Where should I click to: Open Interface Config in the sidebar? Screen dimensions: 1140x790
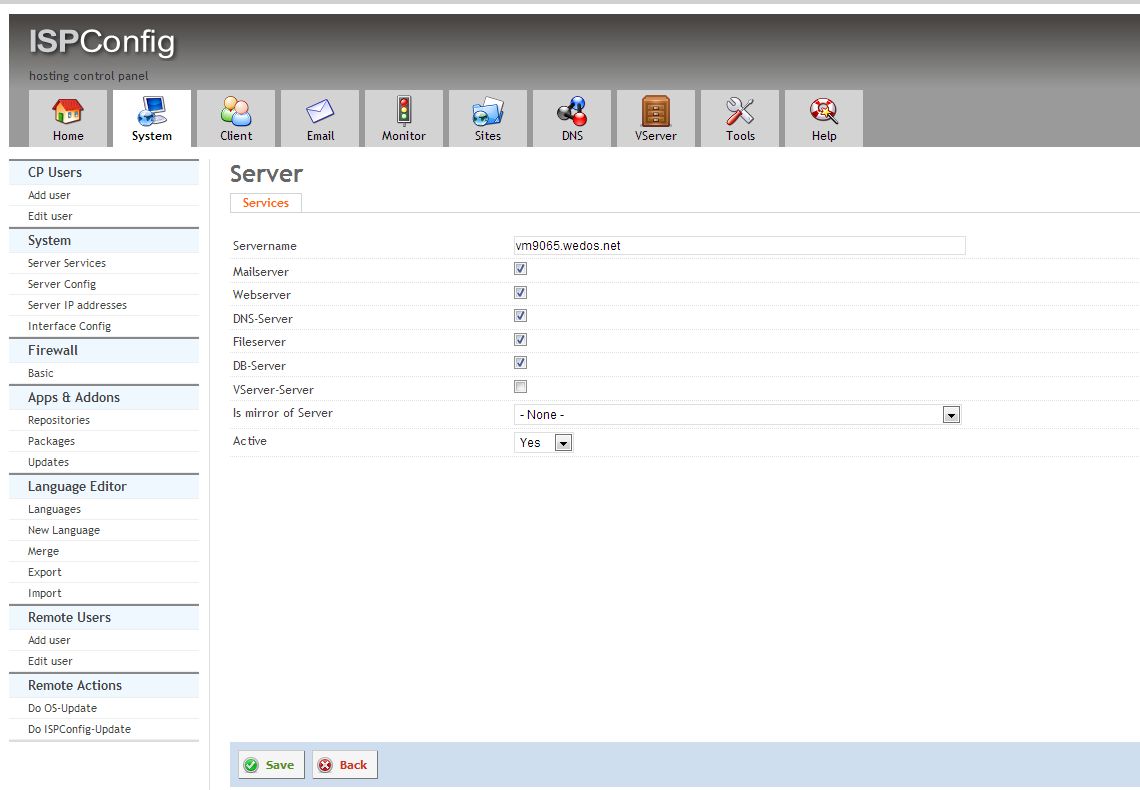click(69, 326)
